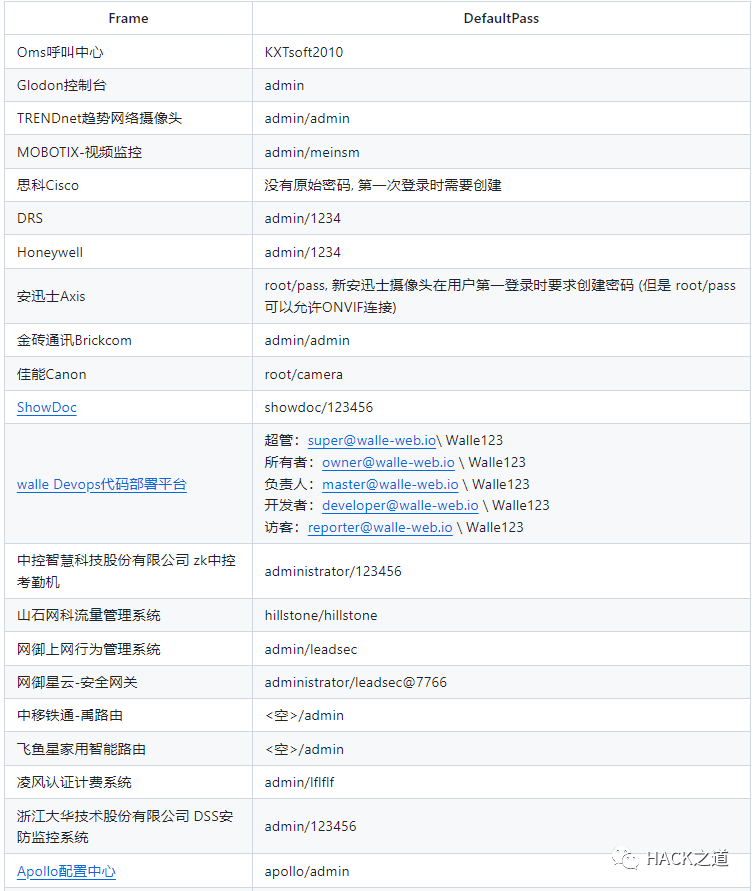Click the 凌风认证计费系统 cell

point(128,782)
